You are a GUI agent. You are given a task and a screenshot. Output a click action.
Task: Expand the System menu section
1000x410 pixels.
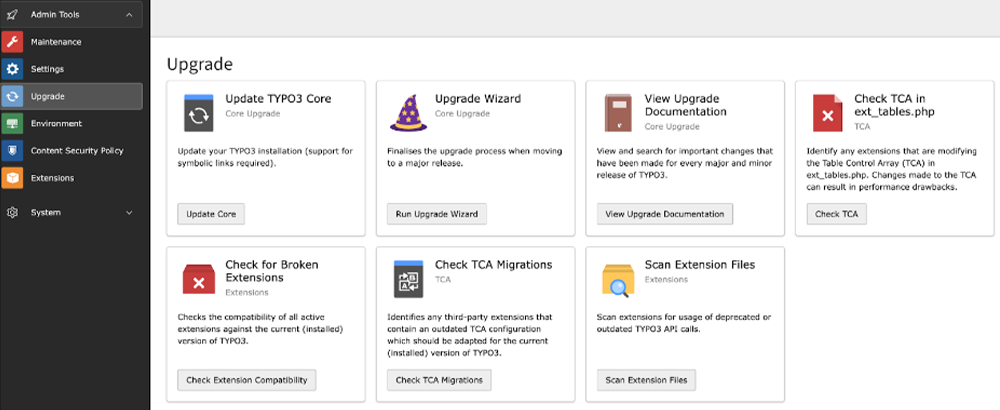tap(129, 212)
